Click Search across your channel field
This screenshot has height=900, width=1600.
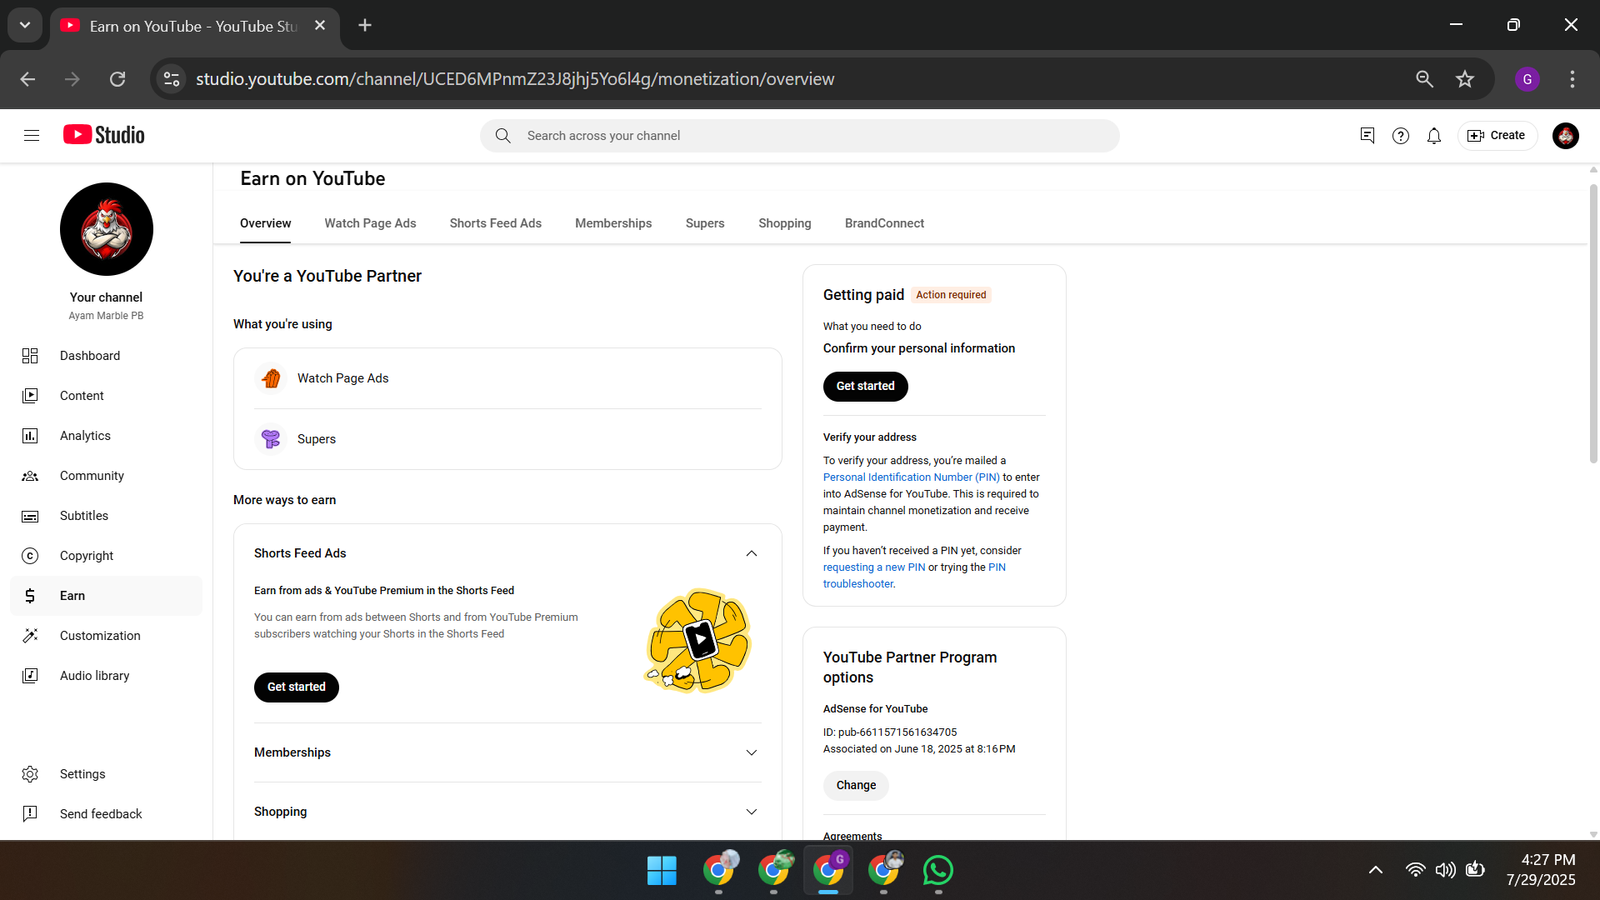(800, 136)
